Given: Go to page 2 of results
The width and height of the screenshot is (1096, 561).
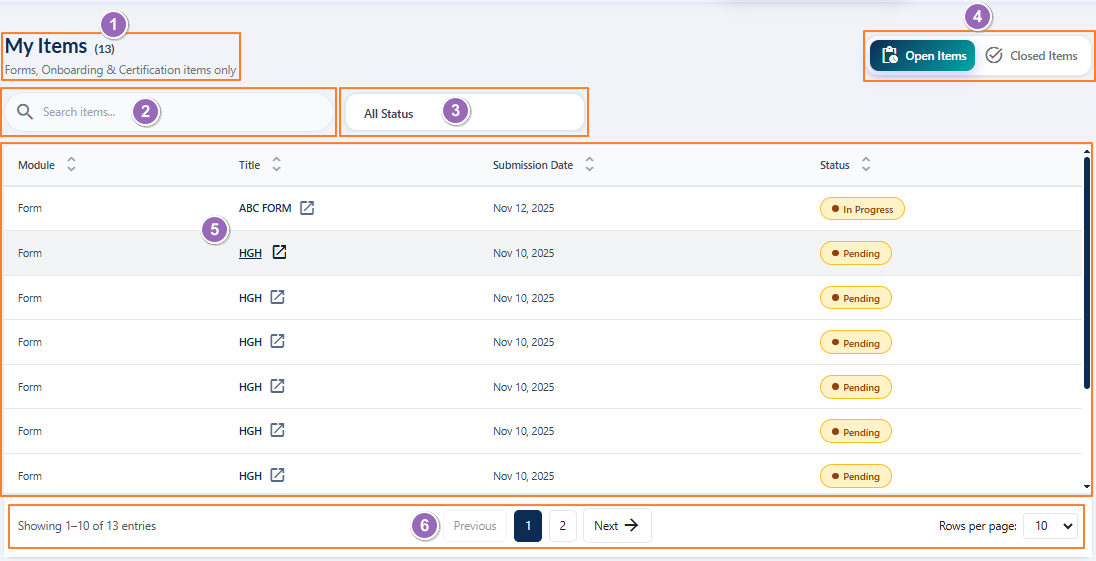Looking at the screenshot, I should click(x=563, y=526).
